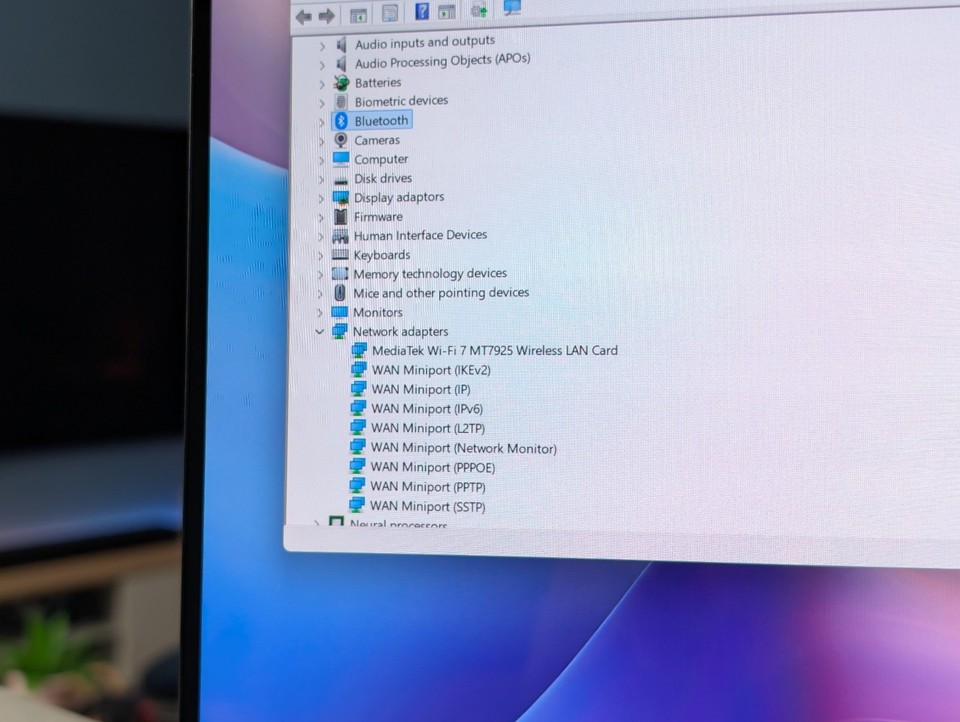Viewport: 960px width, 722px height.
Task: Click the mouse icon beside Mice and other pointing devices
Action: point(340,293)
